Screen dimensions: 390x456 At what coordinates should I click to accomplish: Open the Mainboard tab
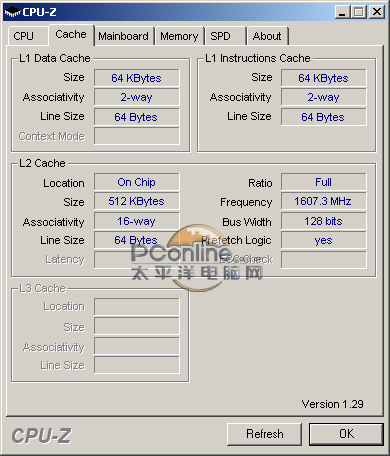point(124,36)
